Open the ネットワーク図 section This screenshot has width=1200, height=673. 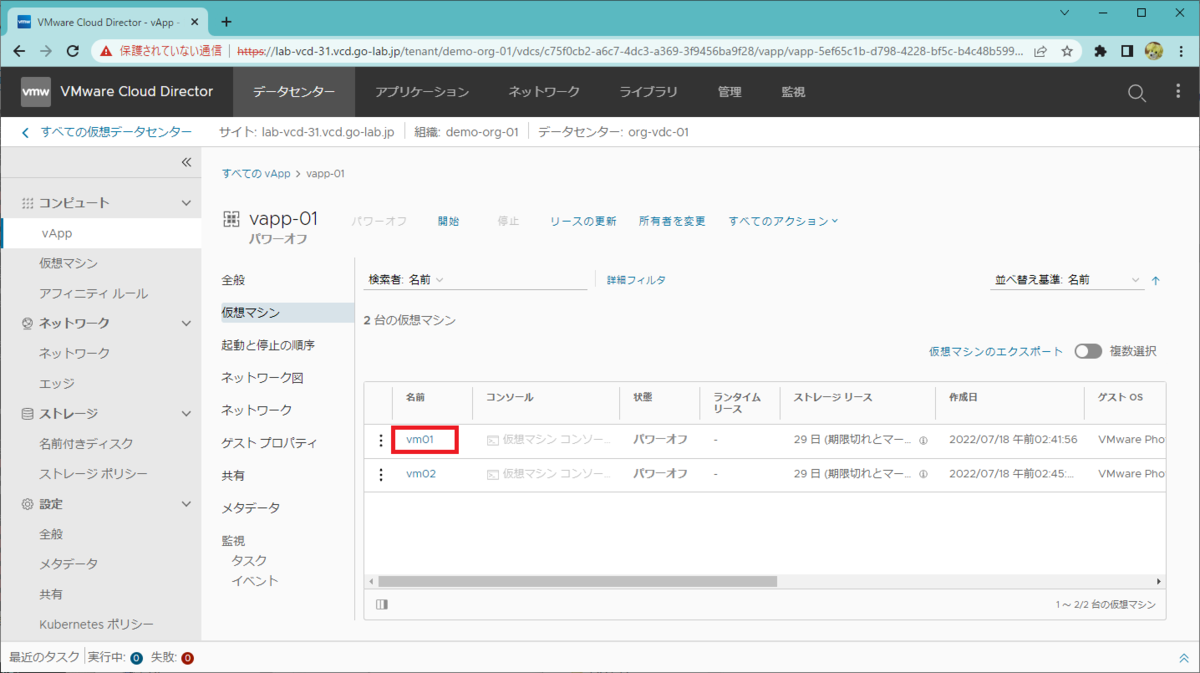(x=262, y=378)
